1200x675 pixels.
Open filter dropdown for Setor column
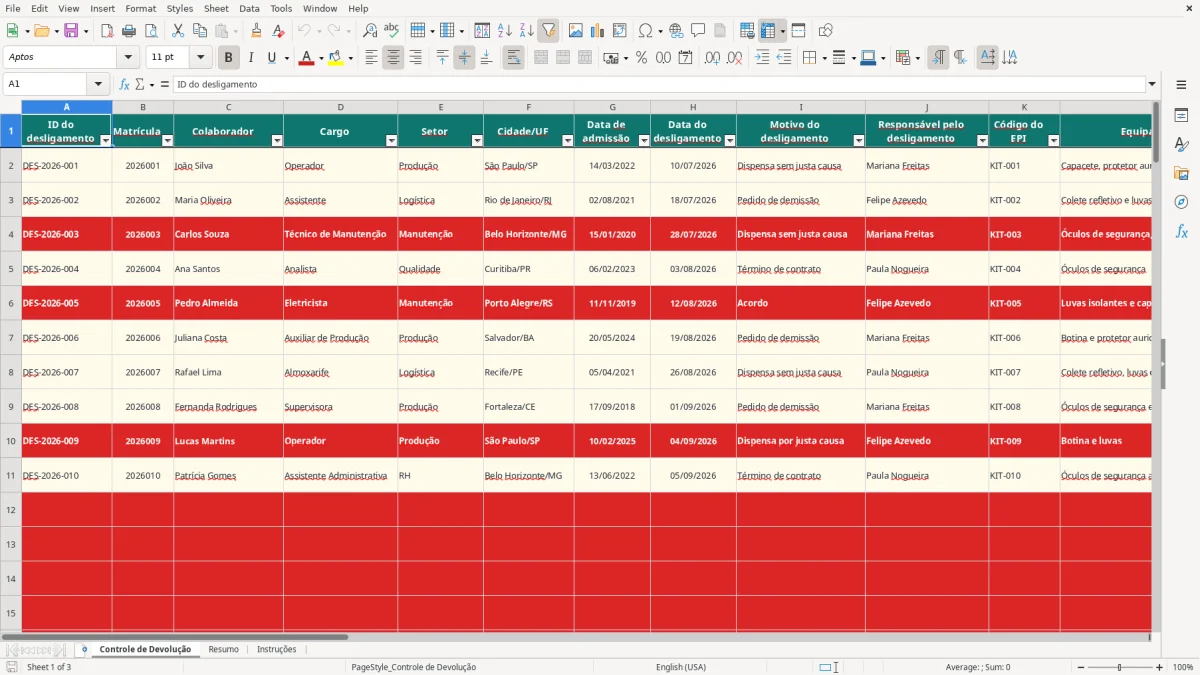click(477, 141)
